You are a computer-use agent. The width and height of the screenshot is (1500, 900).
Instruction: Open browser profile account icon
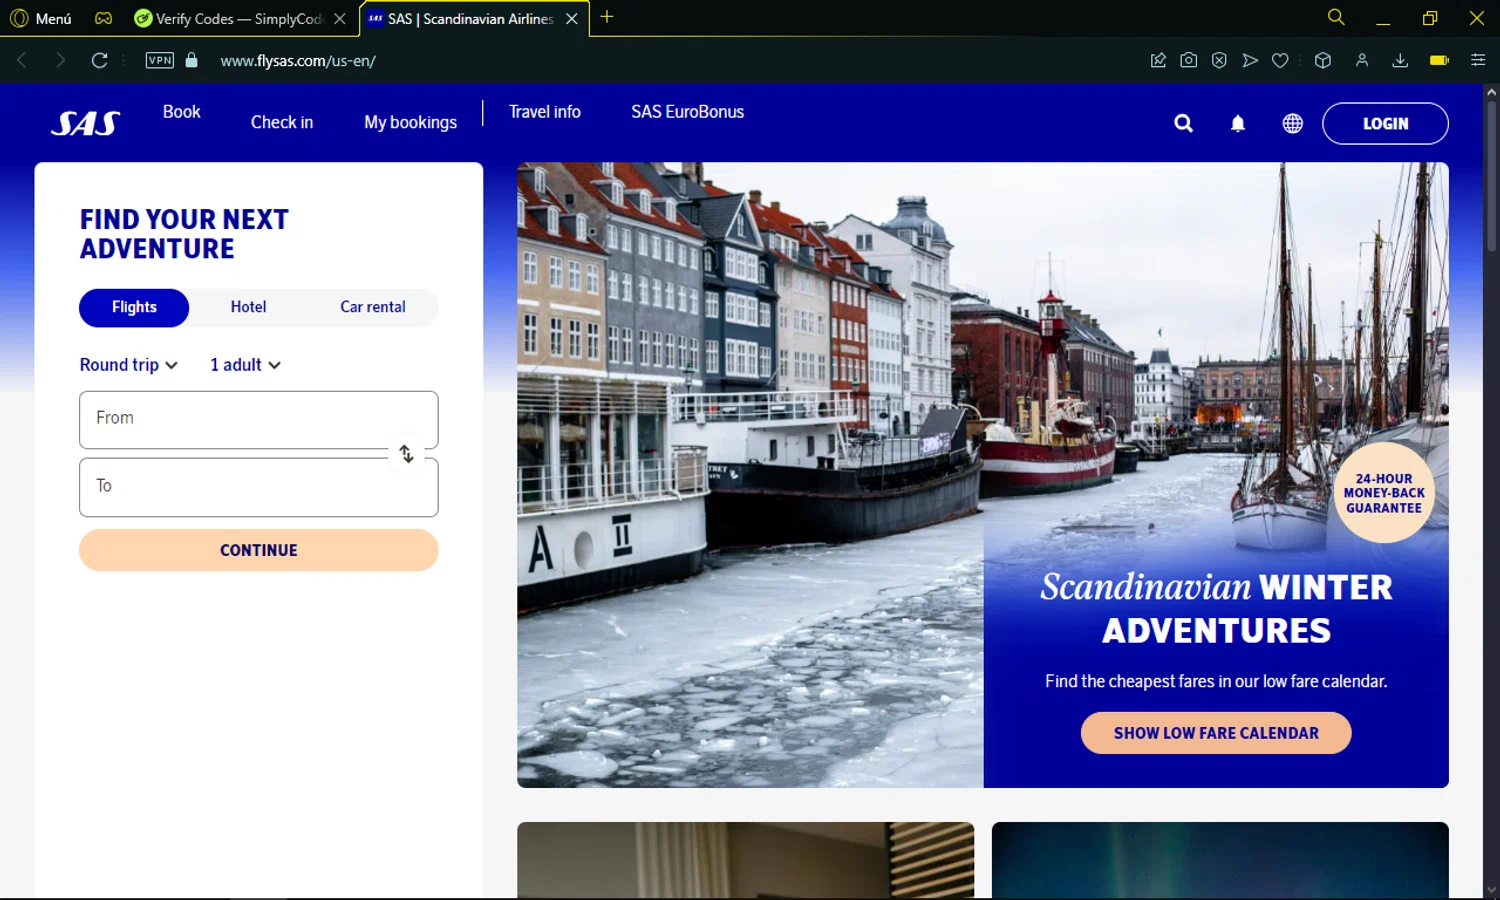tap(1362, 60)
